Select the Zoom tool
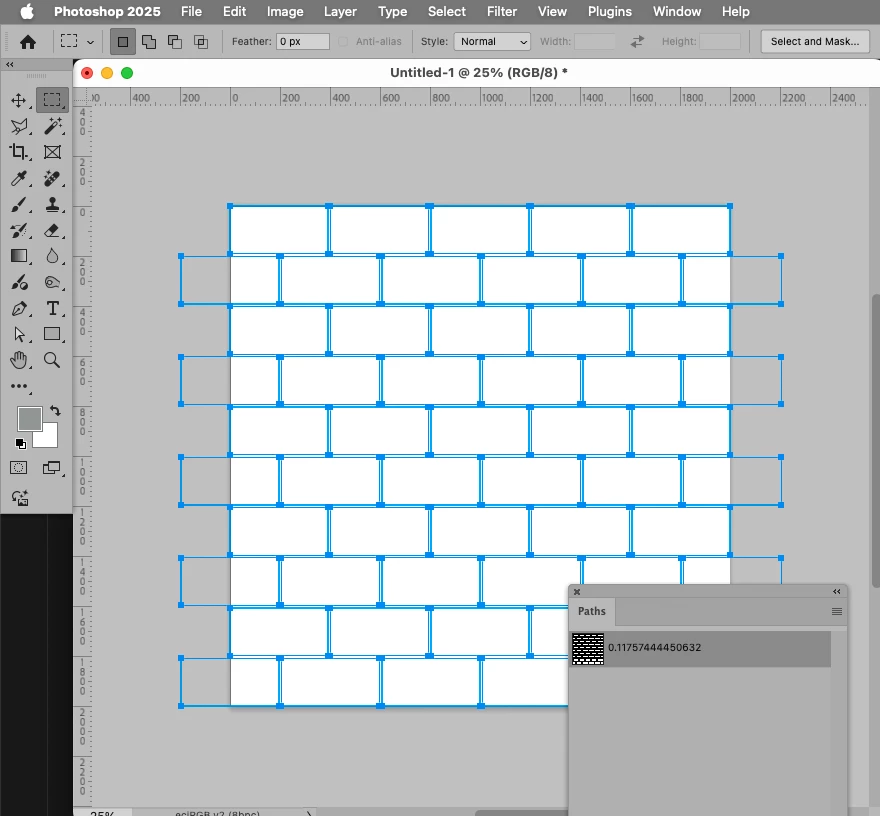The width and height of the screenshot is (880, 816). pyautogui.click(x=52, y=360)
